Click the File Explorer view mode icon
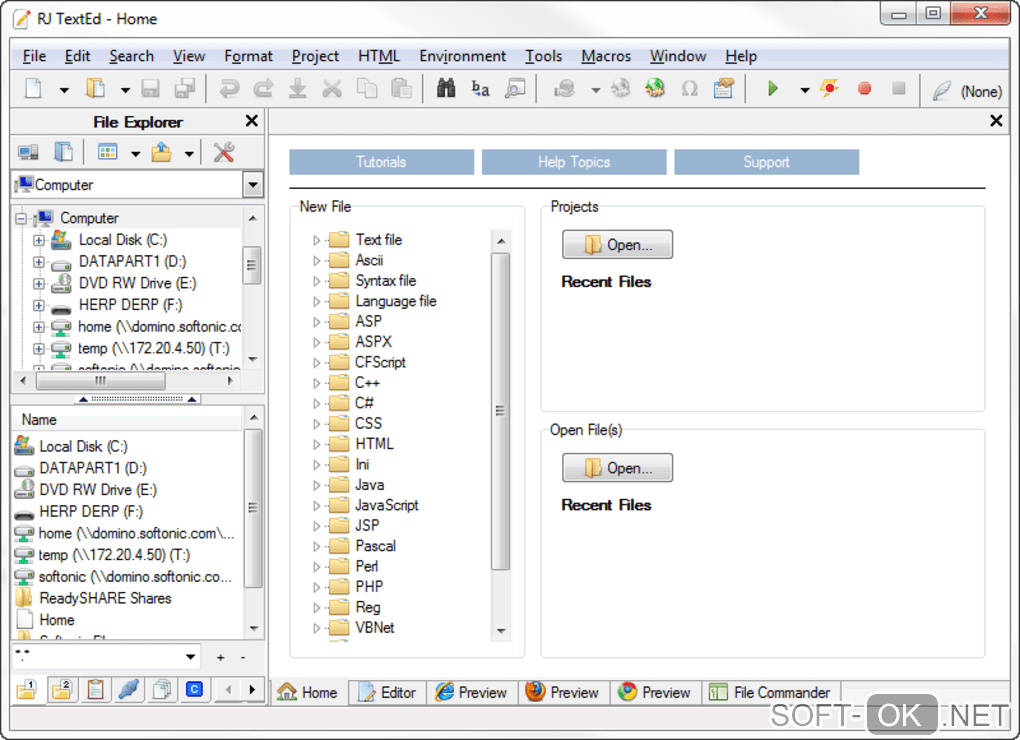Viewport: 1020px width, 740px height. (107, 152)
